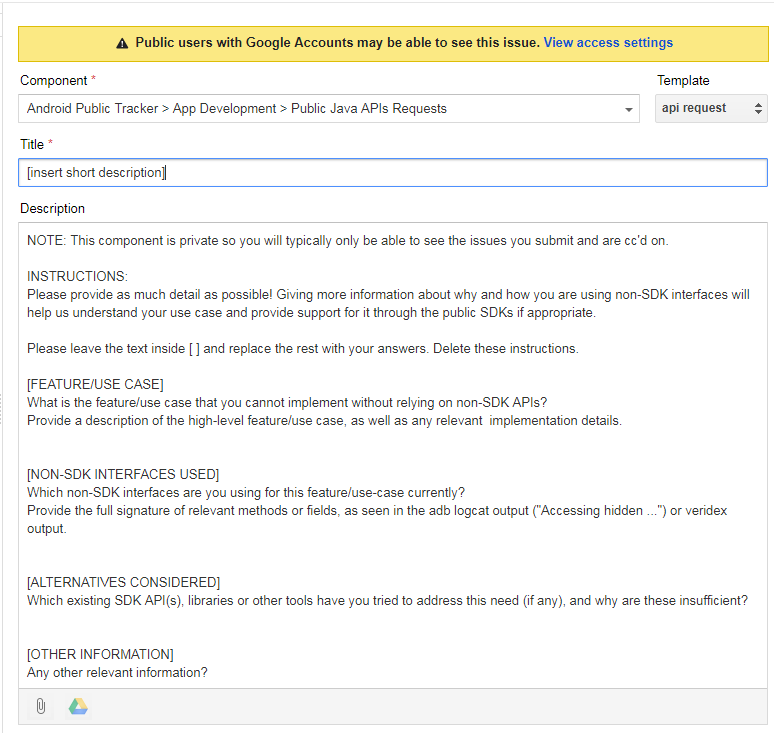Click the Component field label
Viewport: 774px width, 733px height.
(x=53, y=80)
